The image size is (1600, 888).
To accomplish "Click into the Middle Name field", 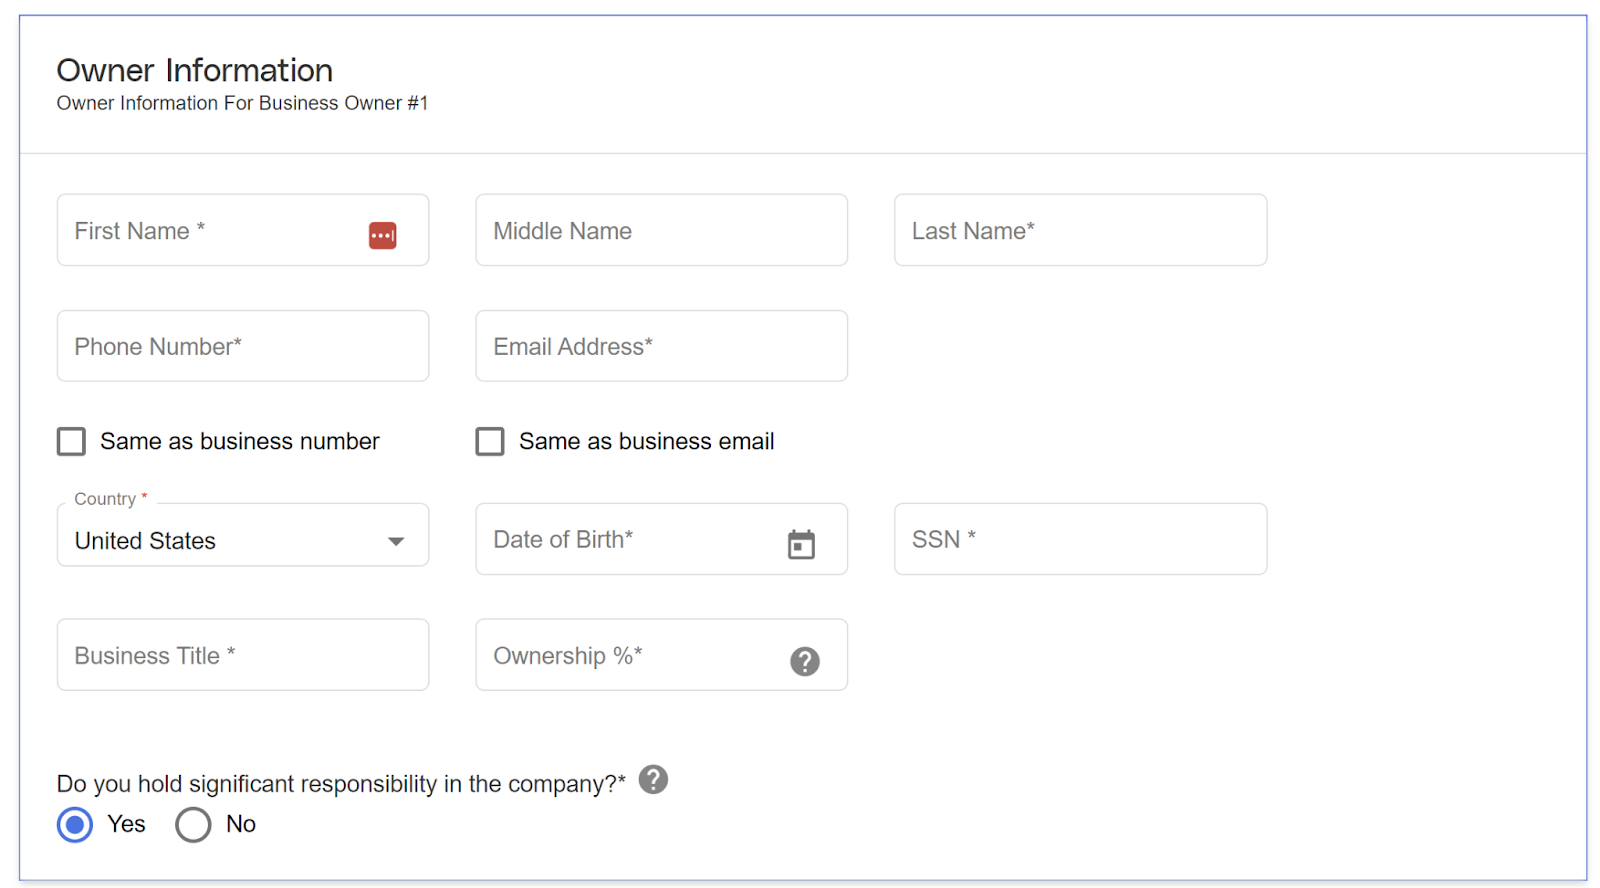I will (661, 230).
